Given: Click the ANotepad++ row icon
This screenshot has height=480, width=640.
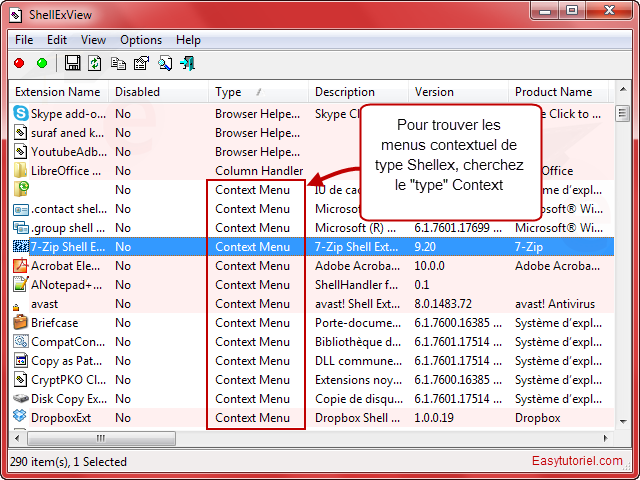Looking at the screenshot, I should coord(20,284).
